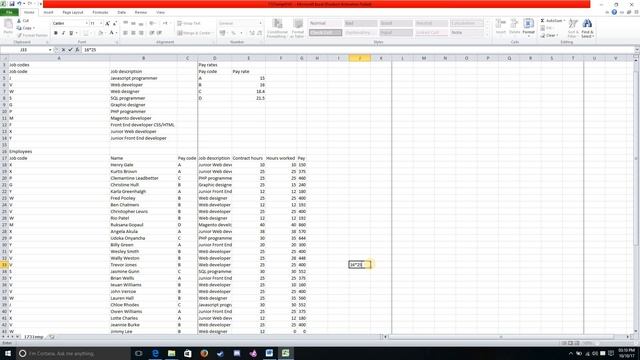Image resolution: width=640 pixels, height=360 pixels.
Task: Apply the Good cell style
Action: (396, 23)
